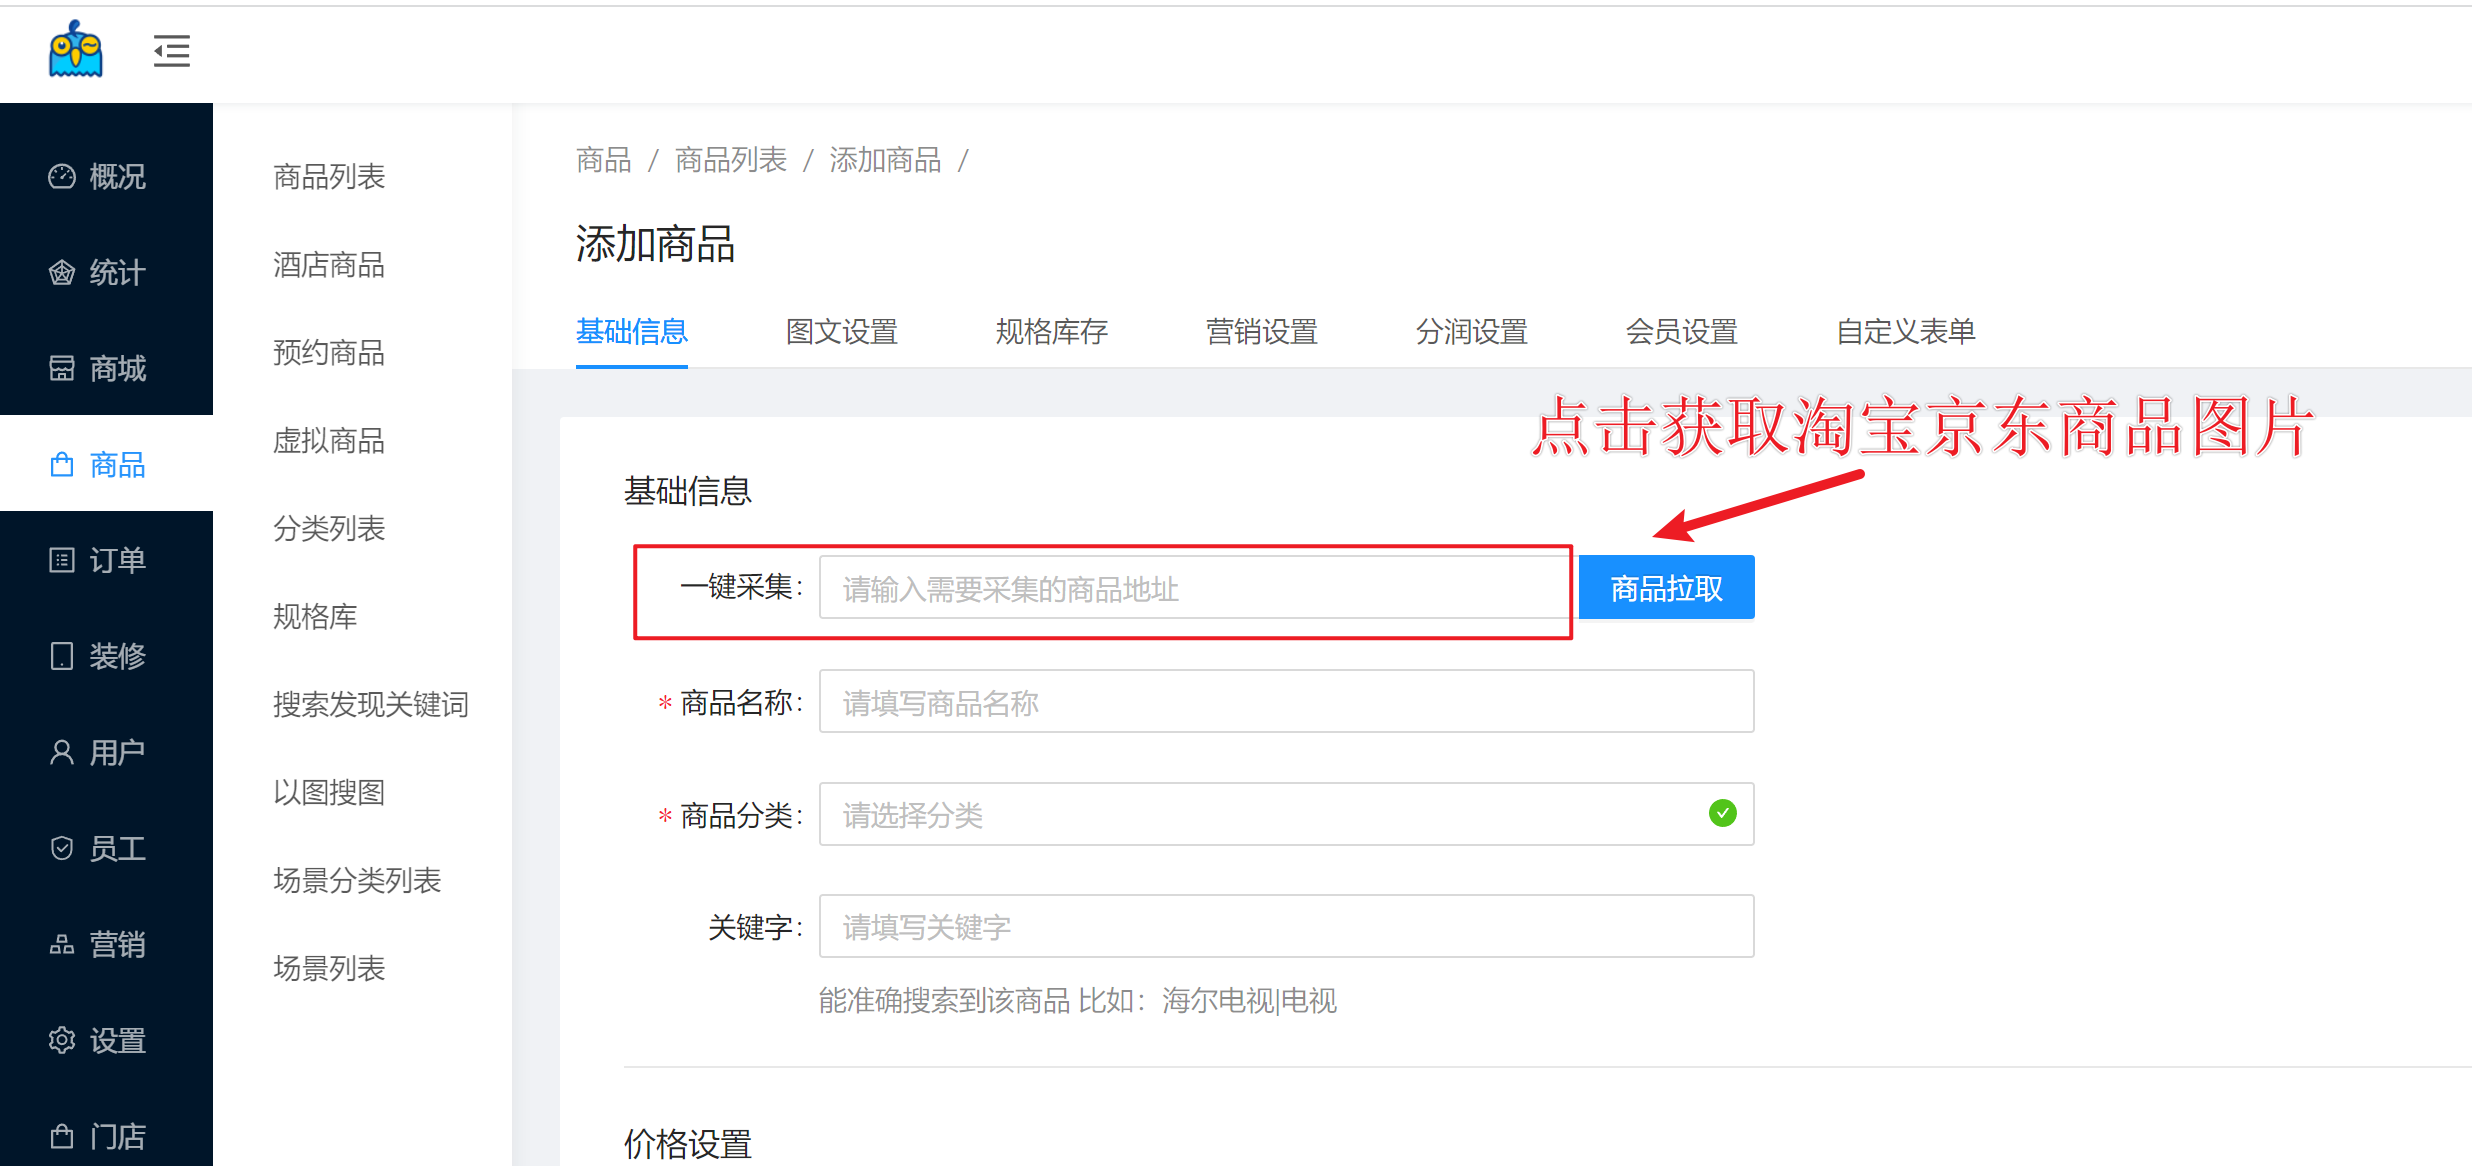2472x1166 pixels.
Task: Click 商品列表 breadcrumb link
Action: click(x=730, y=160)
